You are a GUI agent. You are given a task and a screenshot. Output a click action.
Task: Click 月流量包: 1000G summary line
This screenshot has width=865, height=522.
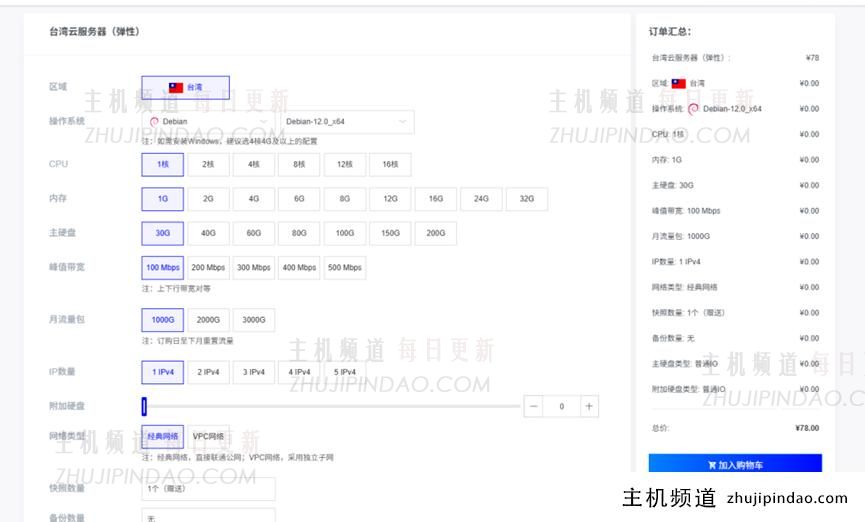click(x=681, y=236)
